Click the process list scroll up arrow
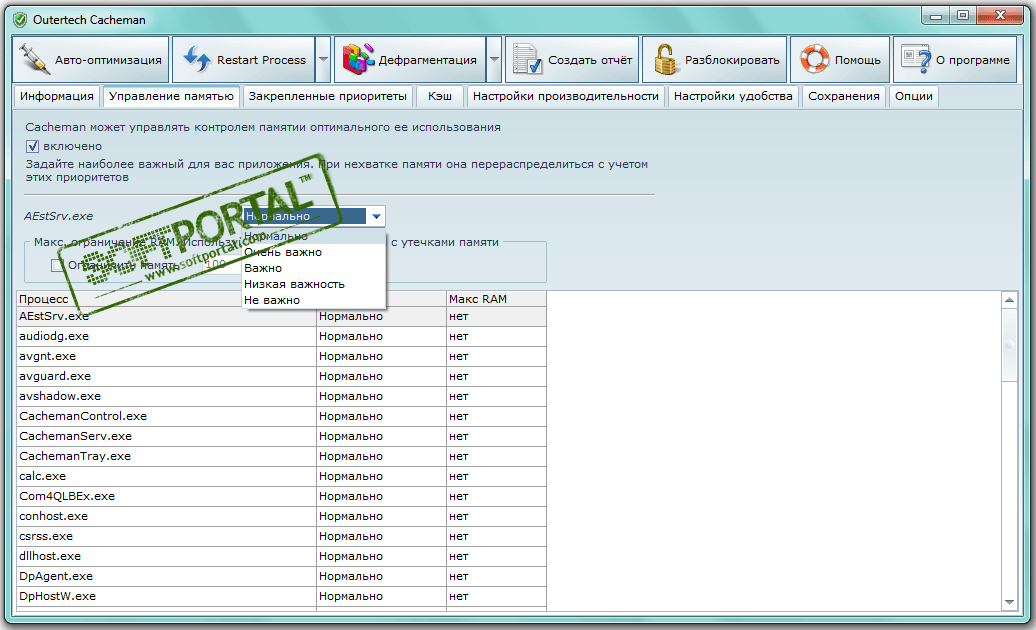This screenshot has width=1036, height=630. (1009, 300)
